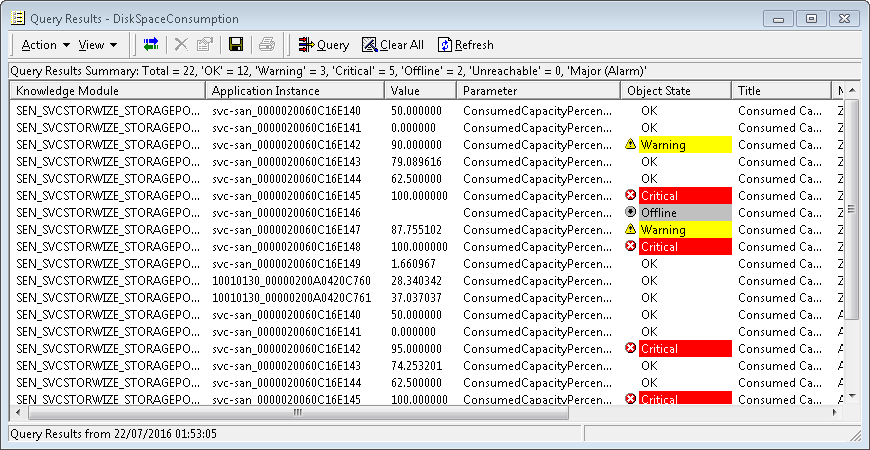870x450 pixels.
Task: Click critical icon in last C16E145 row
Action: [x=630, y=398]
